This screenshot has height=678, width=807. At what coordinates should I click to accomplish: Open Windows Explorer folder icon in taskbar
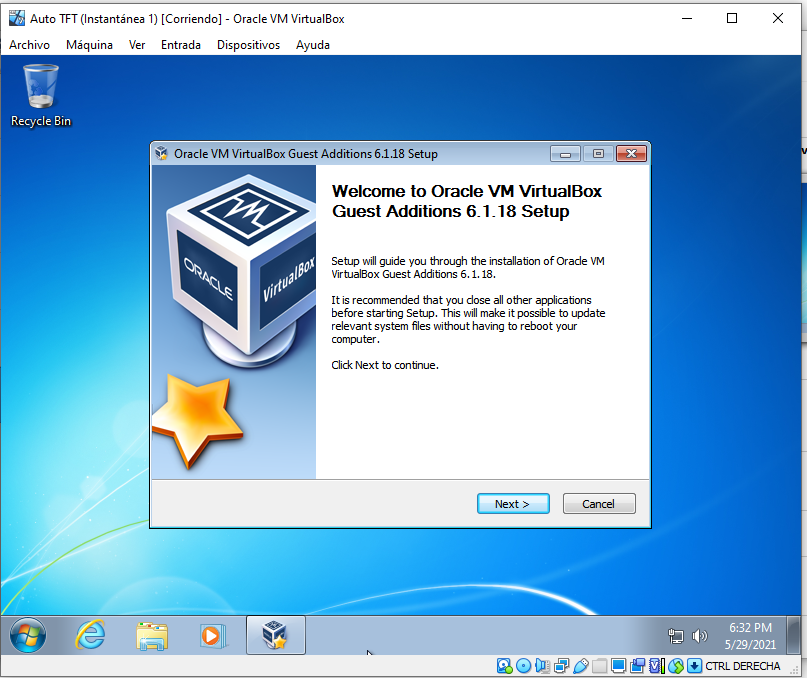click(x=152, y=635)
